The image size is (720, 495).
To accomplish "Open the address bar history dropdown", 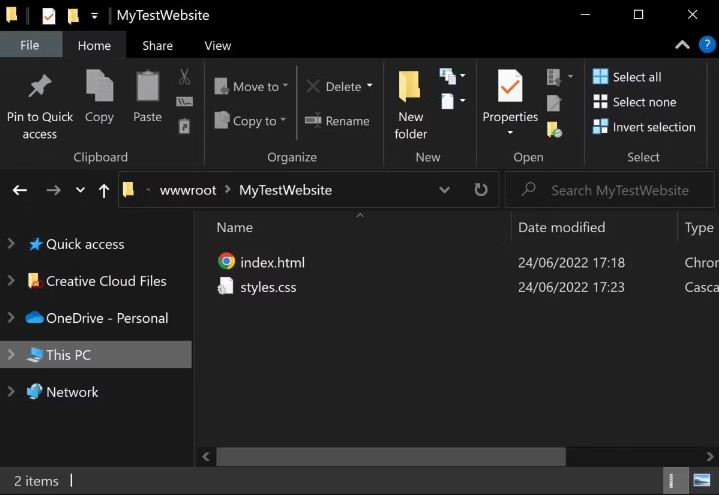I will (x=444, y=190).
